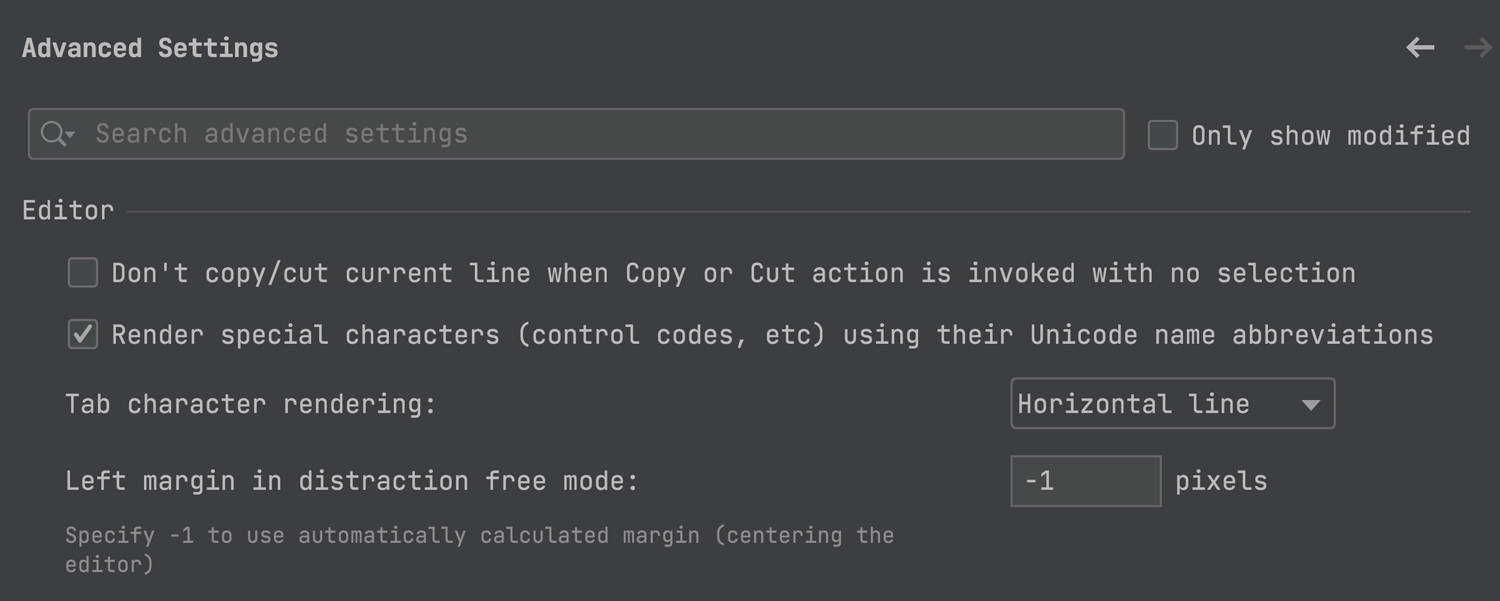Go forward using the right arrow

coord(1477,48)
